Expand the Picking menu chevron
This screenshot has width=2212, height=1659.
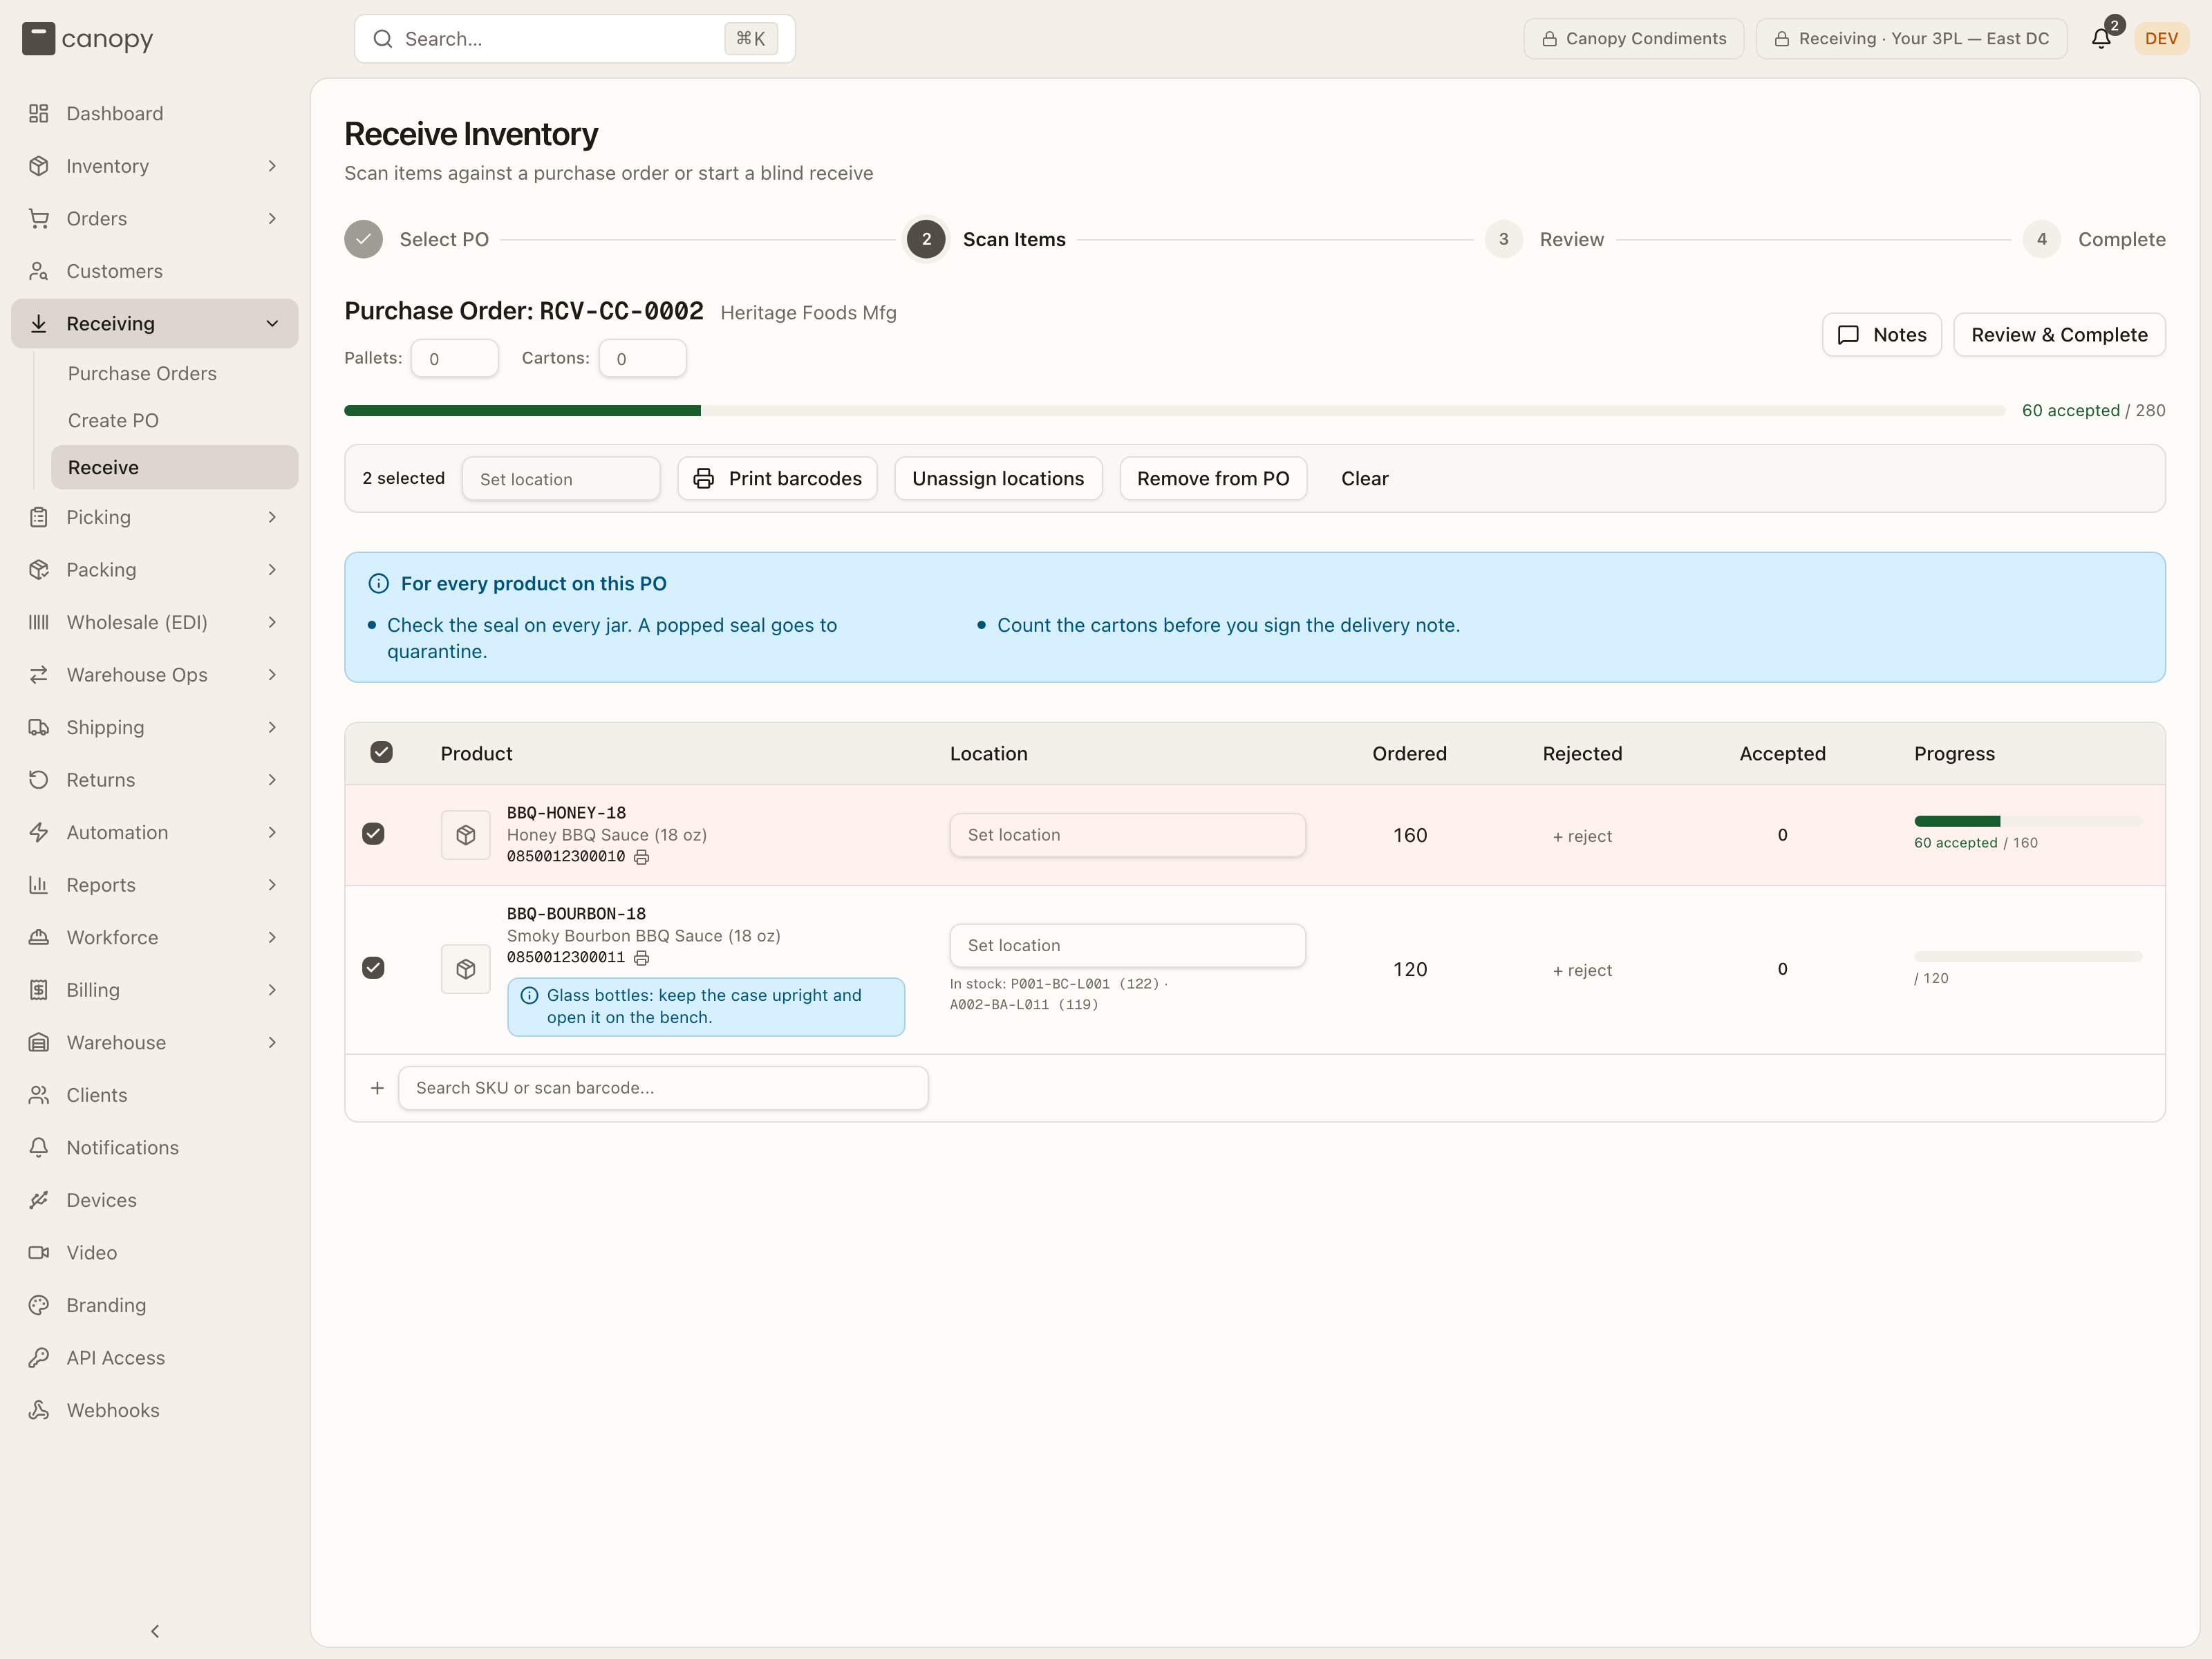[272, 517]
